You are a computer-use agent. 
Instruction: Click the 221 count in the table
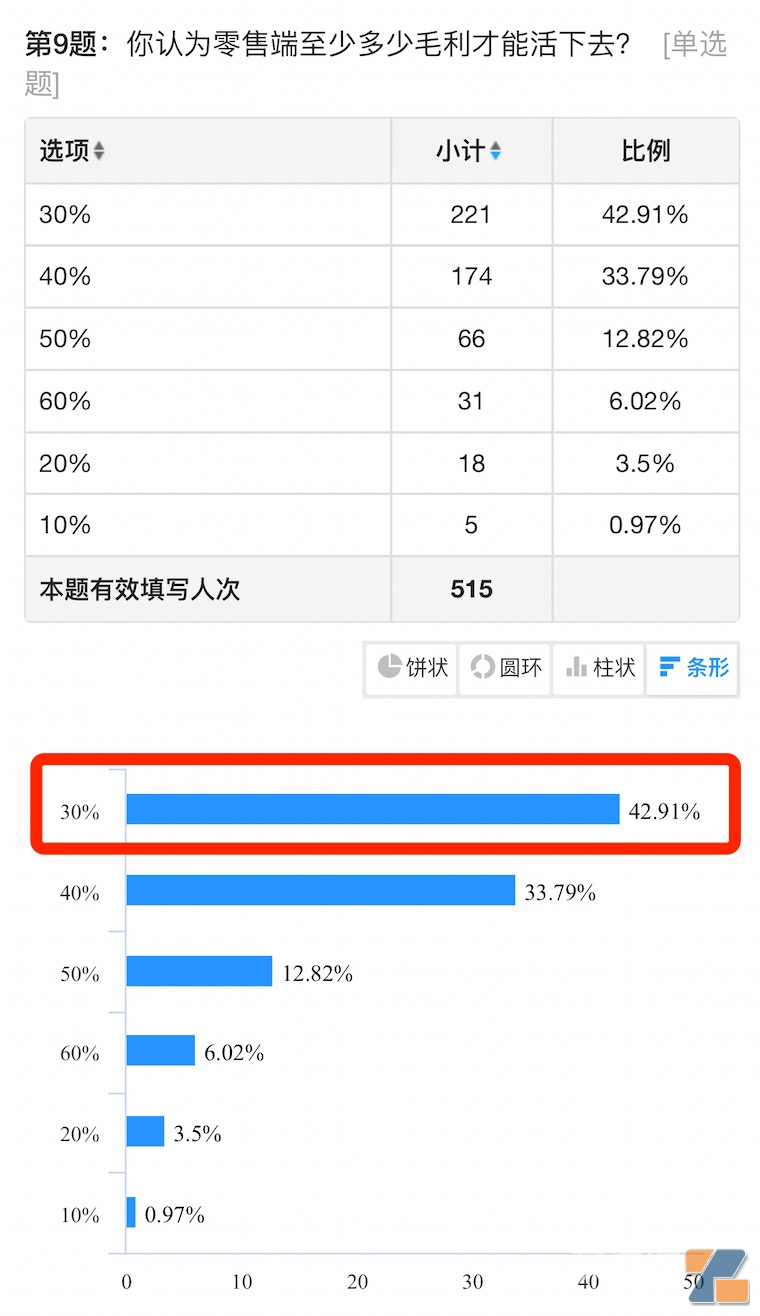[x=471, y=214]
